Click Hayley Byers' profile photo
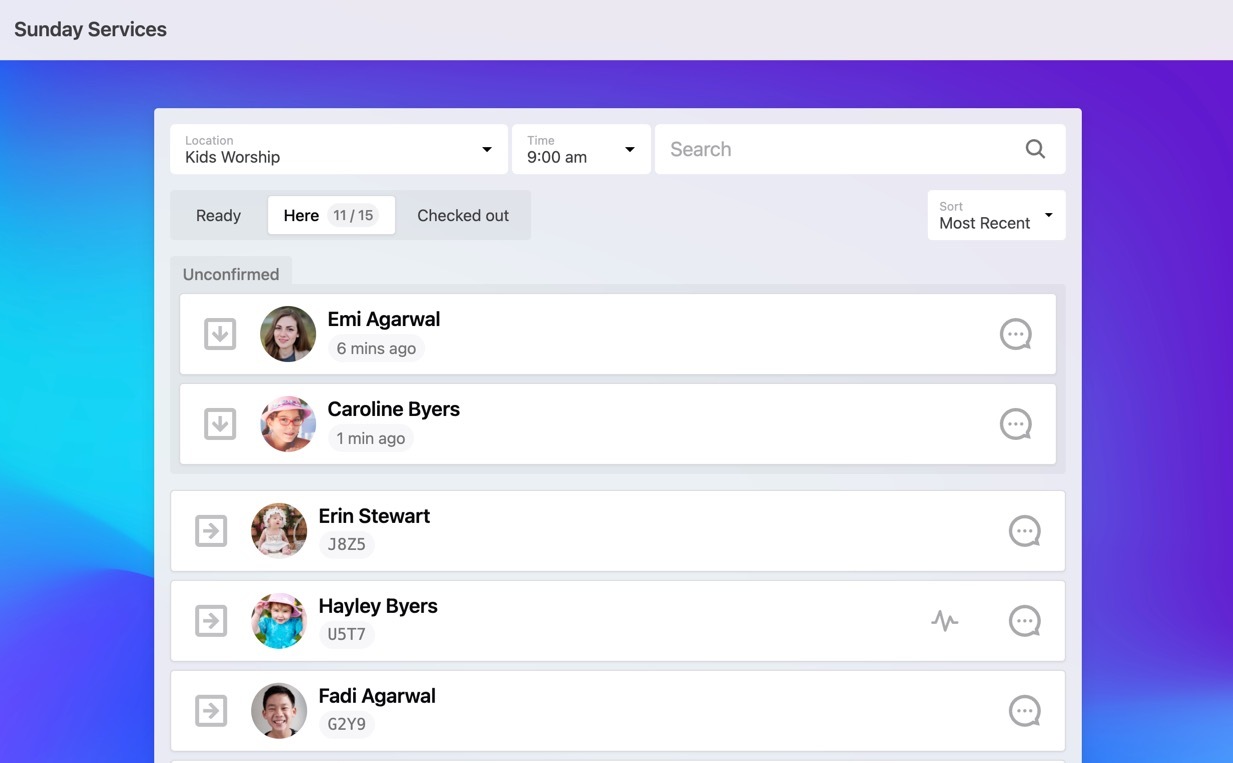The width and height of the screenshot is (1233, 763). (279, 621)
